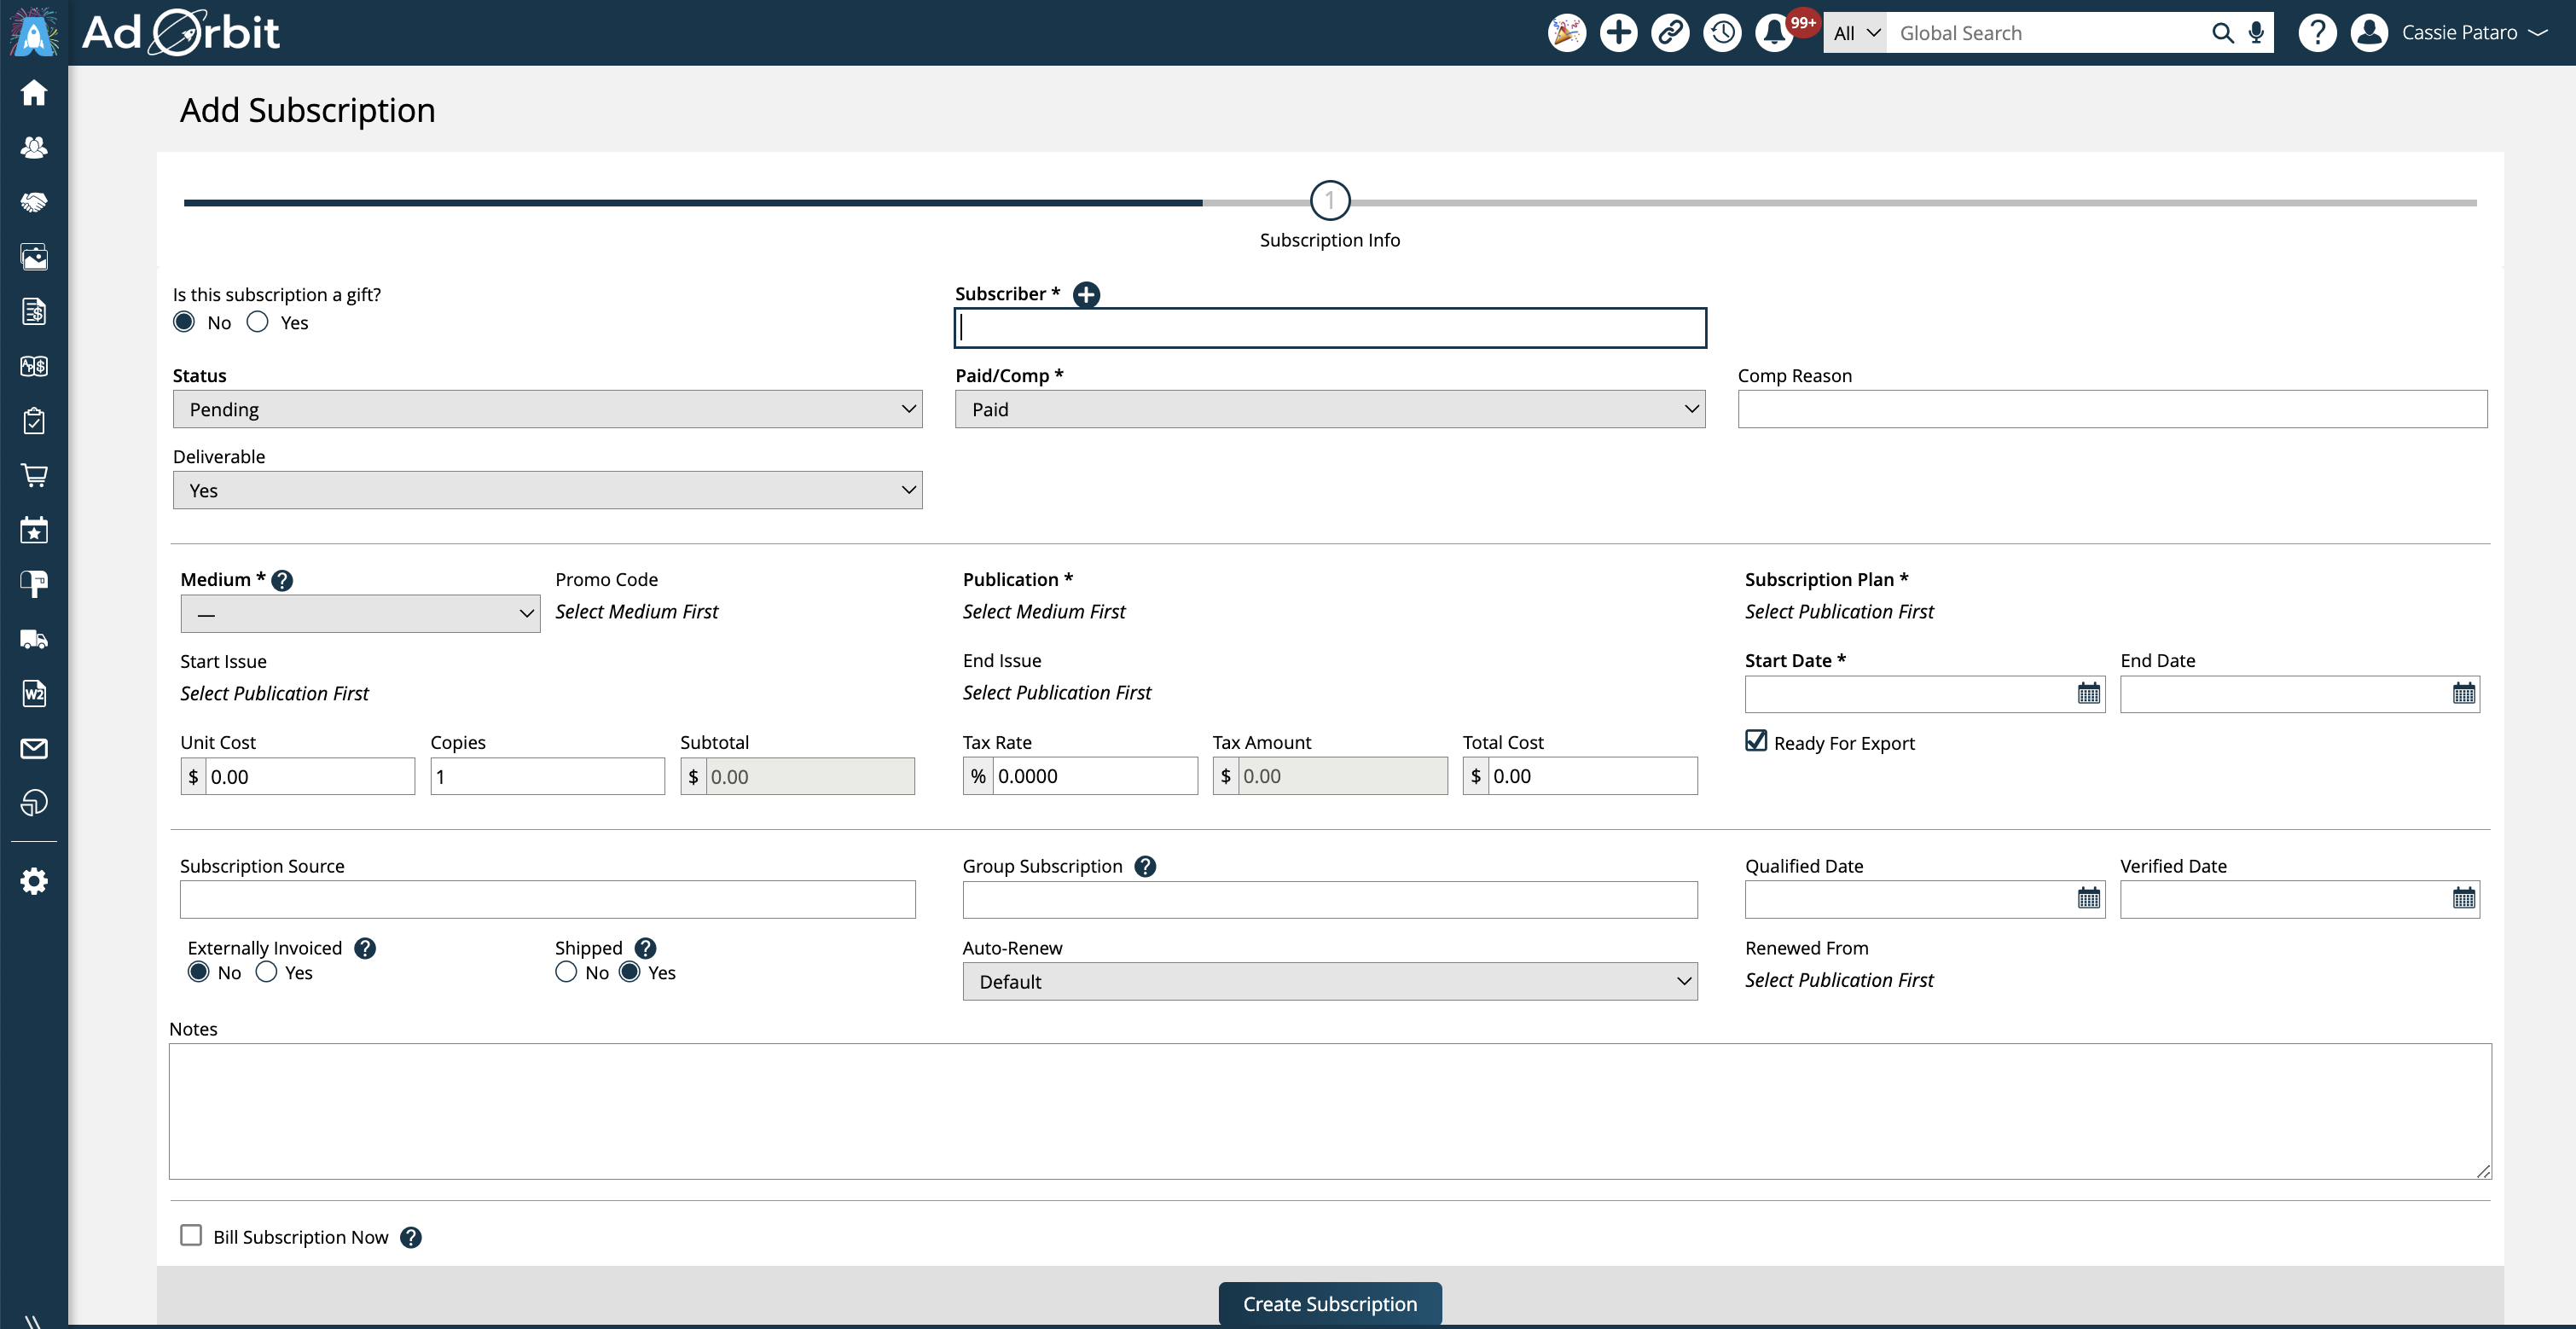This screenshot has width=2576, height=1329.
Task: Expand the Paid/Comp dropdown
Action: coord(1329,409)
